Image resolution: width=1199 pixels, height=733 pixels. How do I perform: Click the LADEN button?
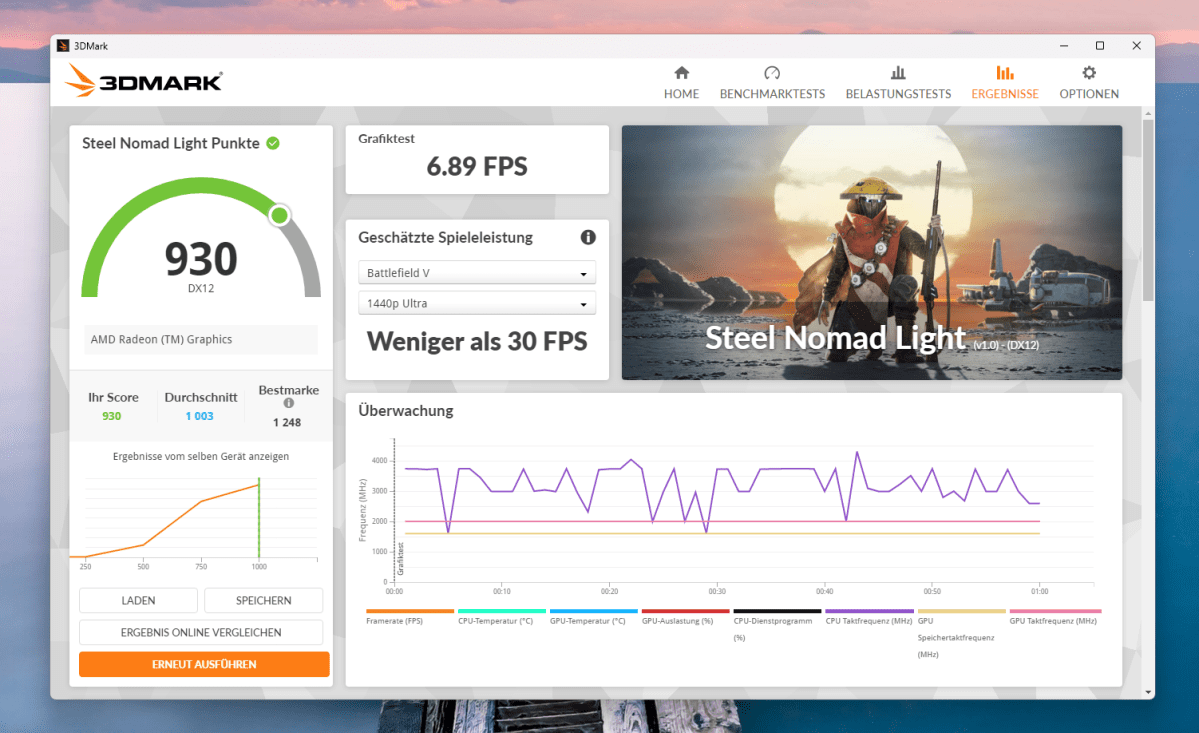[x=138, y=601]
